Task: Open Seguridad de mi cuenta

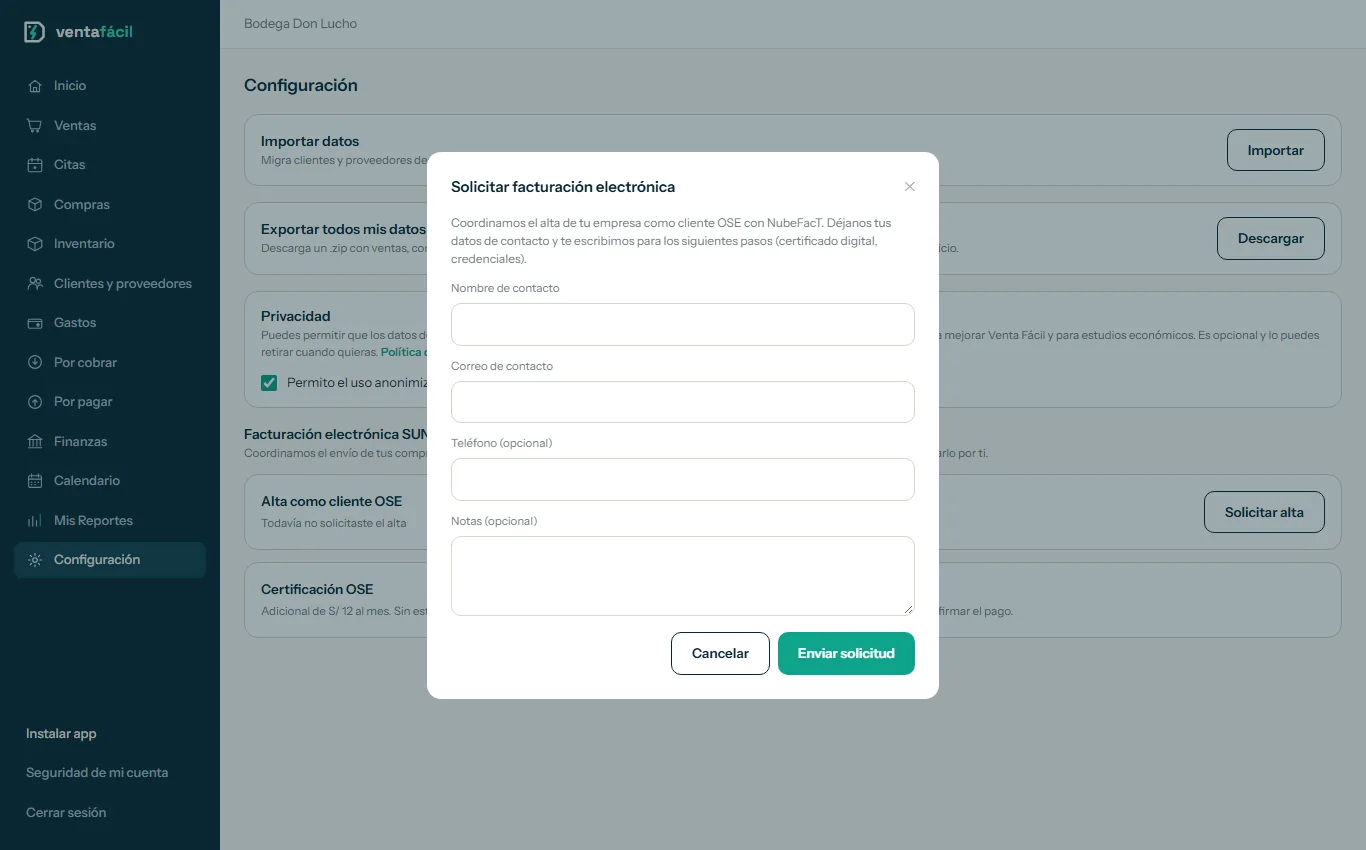Action: point(97,773)
